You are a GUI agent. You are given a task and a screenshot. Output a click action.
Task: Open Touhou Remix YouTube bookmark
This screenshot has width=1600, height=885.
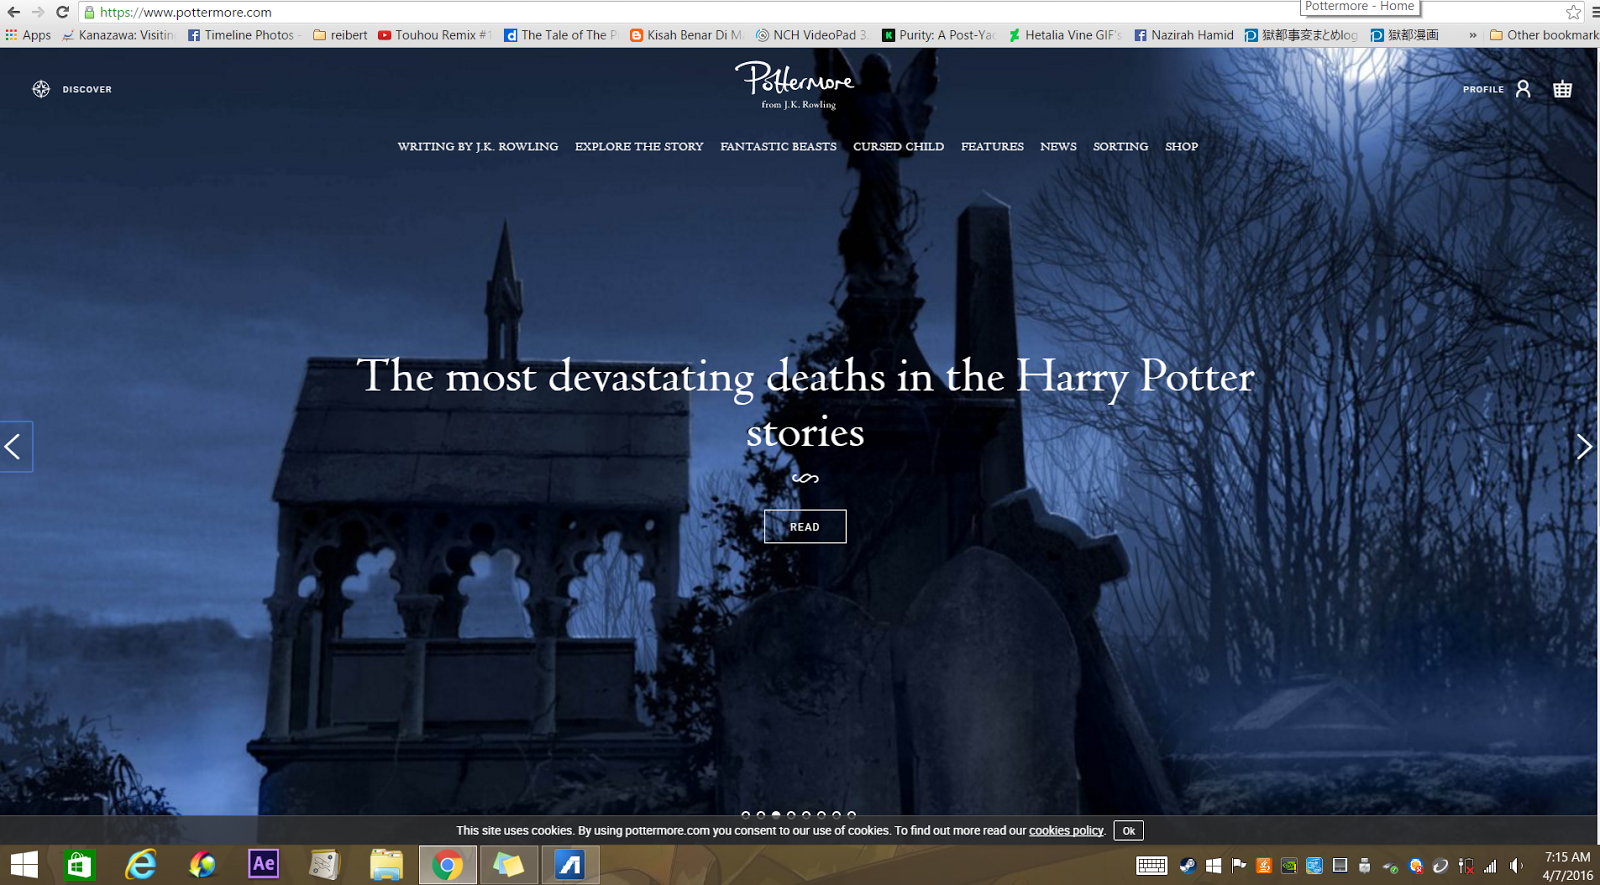coord(435,35)
